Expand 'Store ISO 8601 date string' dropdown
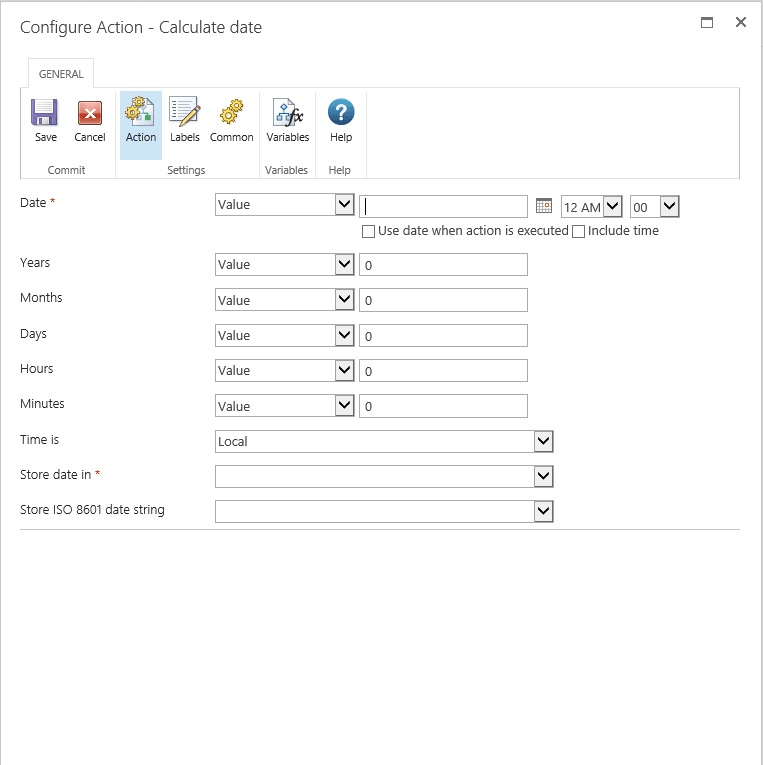 click(543, 512)
